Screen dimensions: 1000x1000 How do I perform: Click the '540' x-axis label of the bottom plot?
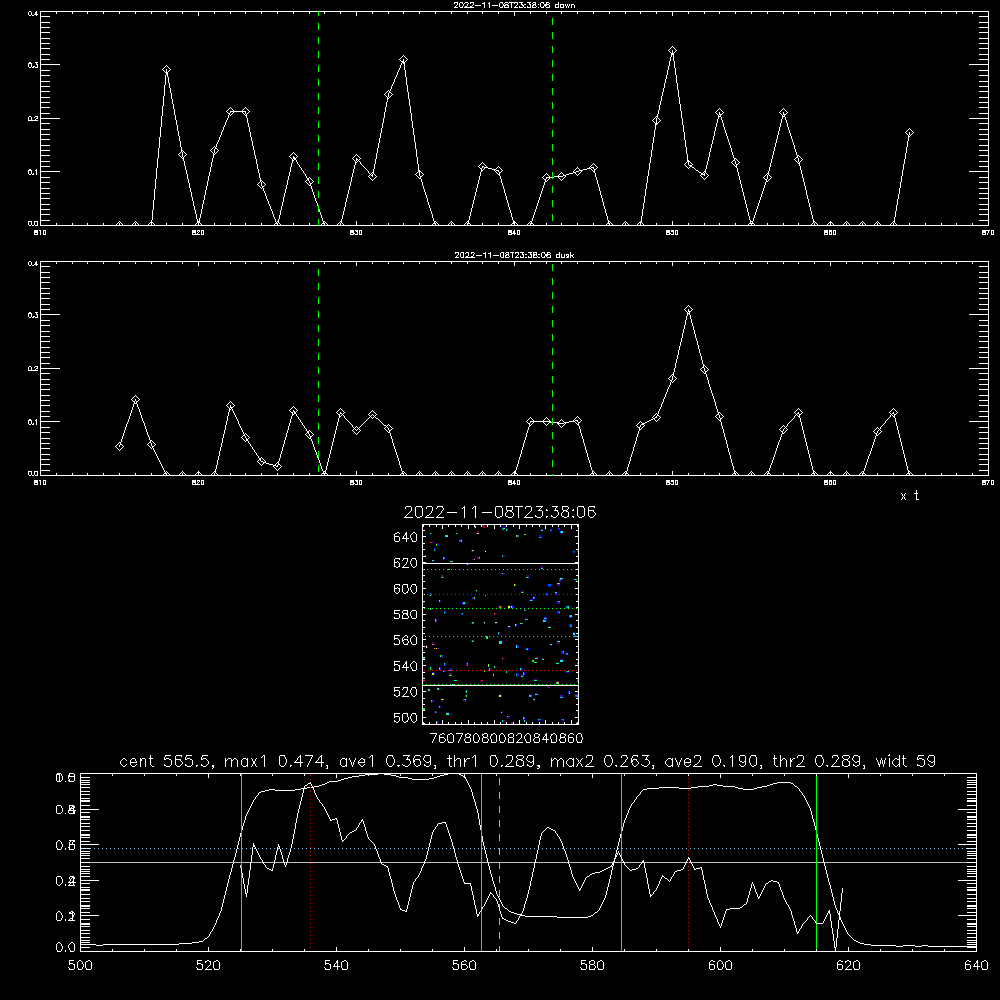tap(336, 966)
